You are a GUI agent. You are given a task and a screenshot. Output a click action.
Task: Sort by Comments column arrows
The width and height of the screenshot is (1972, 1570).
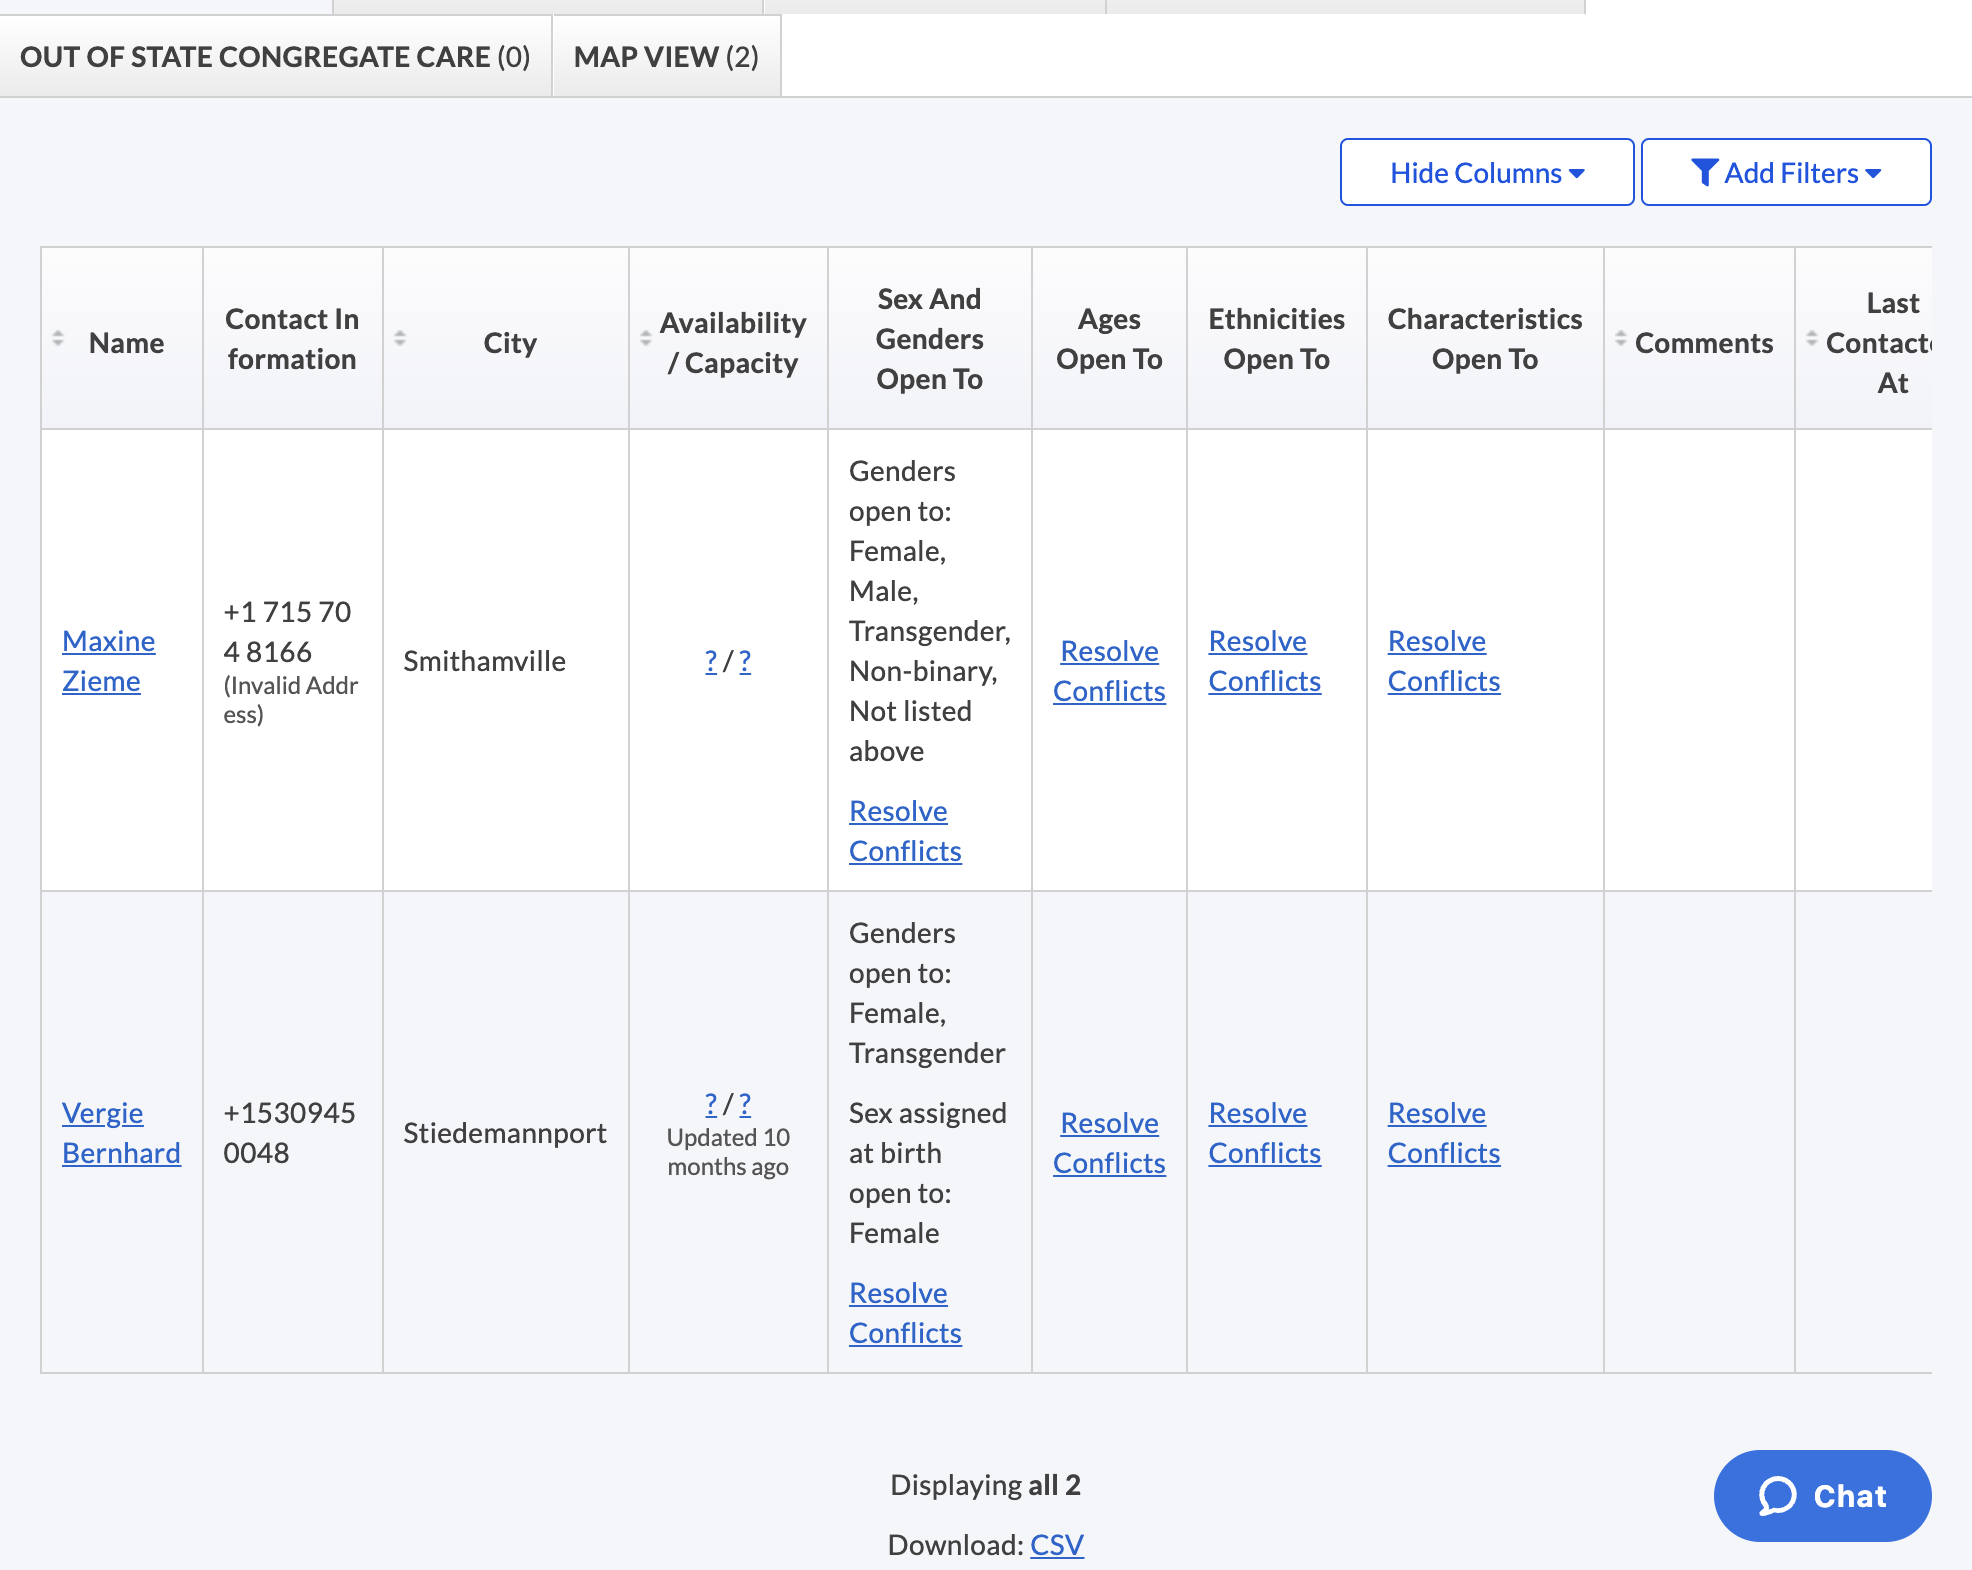(x=1620, y=339)
